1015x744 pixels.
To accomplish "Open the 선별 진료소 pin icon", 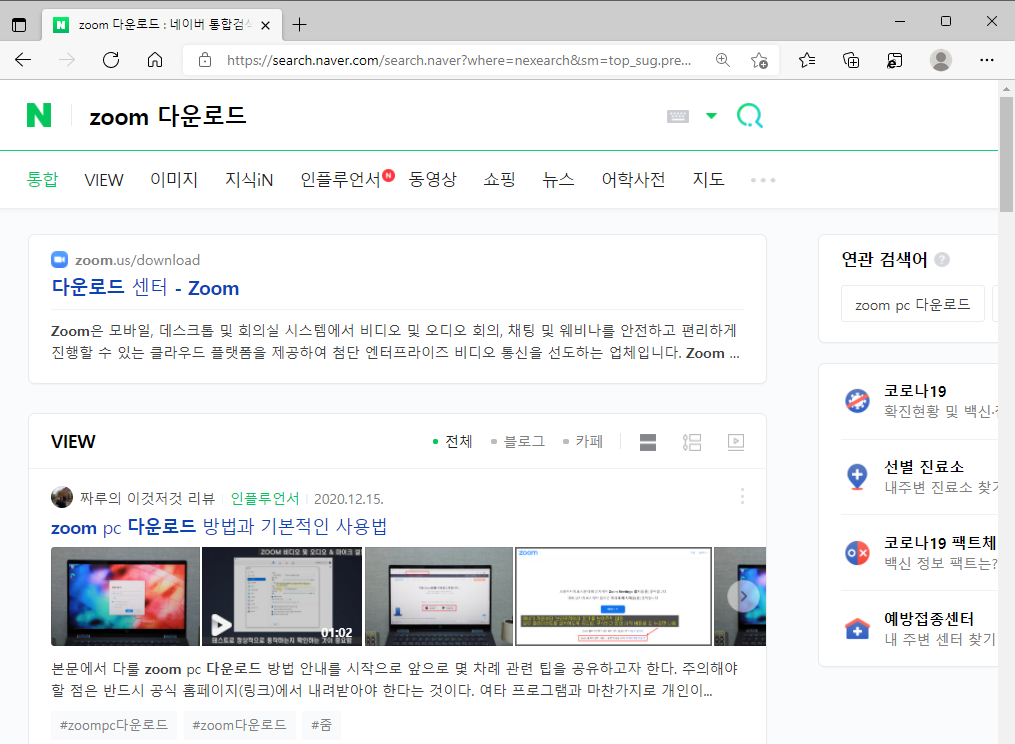I will 857,477.
